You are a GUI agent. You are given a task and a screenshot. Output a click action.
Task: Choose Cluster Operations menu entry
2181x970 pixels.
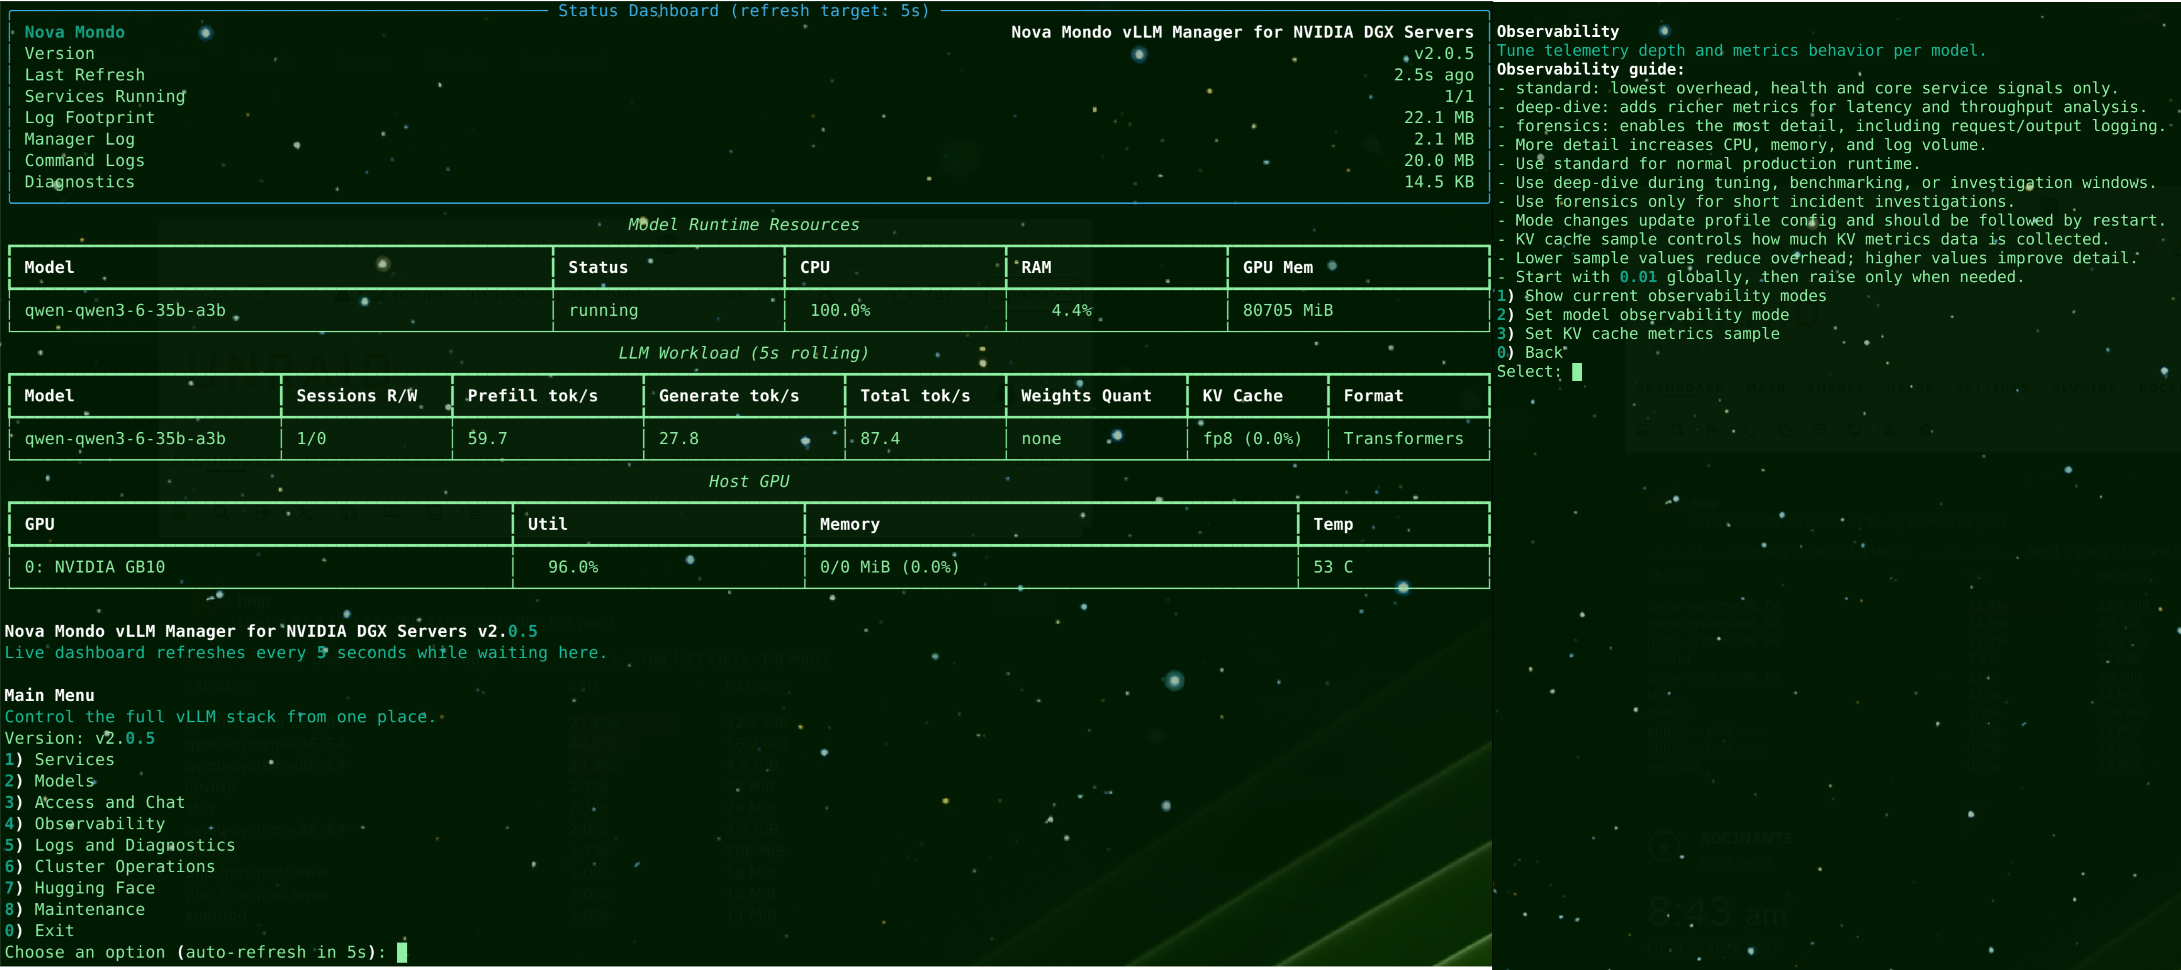pyautogui.click(x=110, y=867)
